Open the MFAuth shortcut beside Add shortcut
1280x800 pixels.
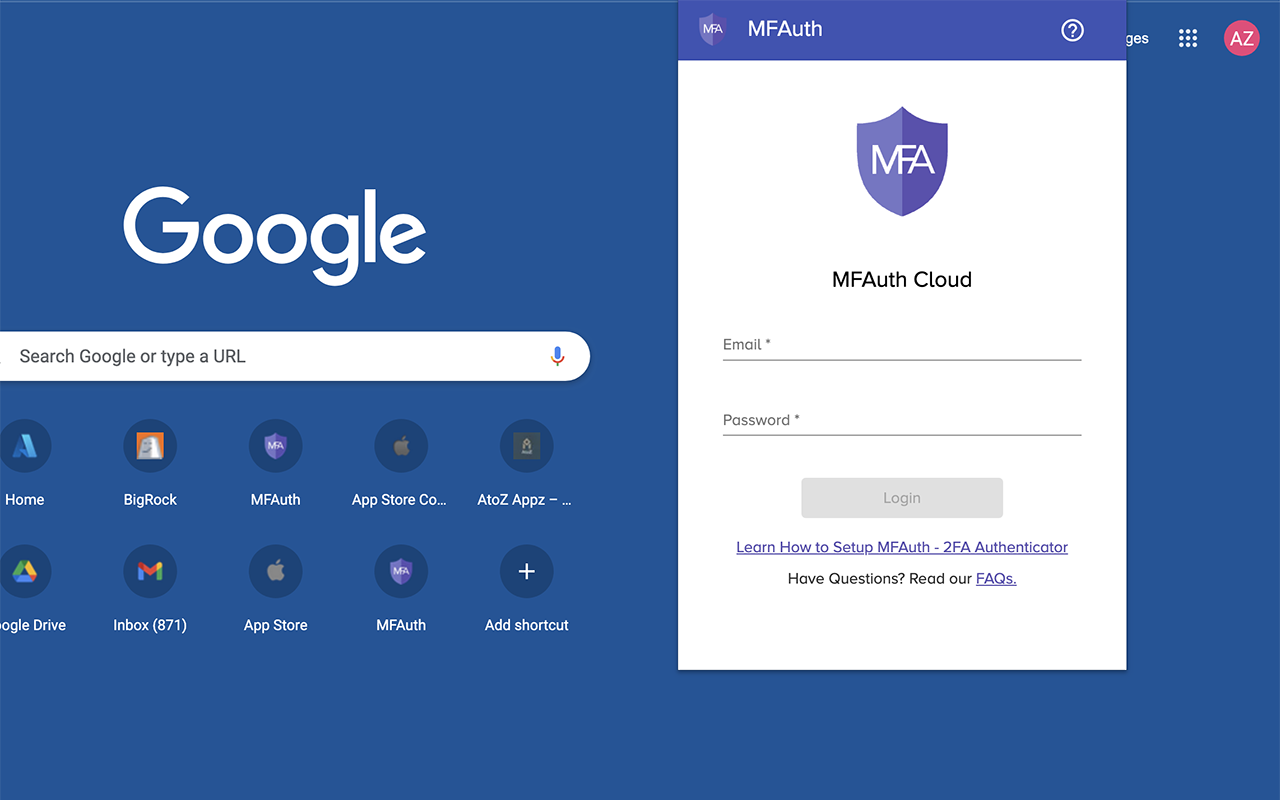point(401,571)
